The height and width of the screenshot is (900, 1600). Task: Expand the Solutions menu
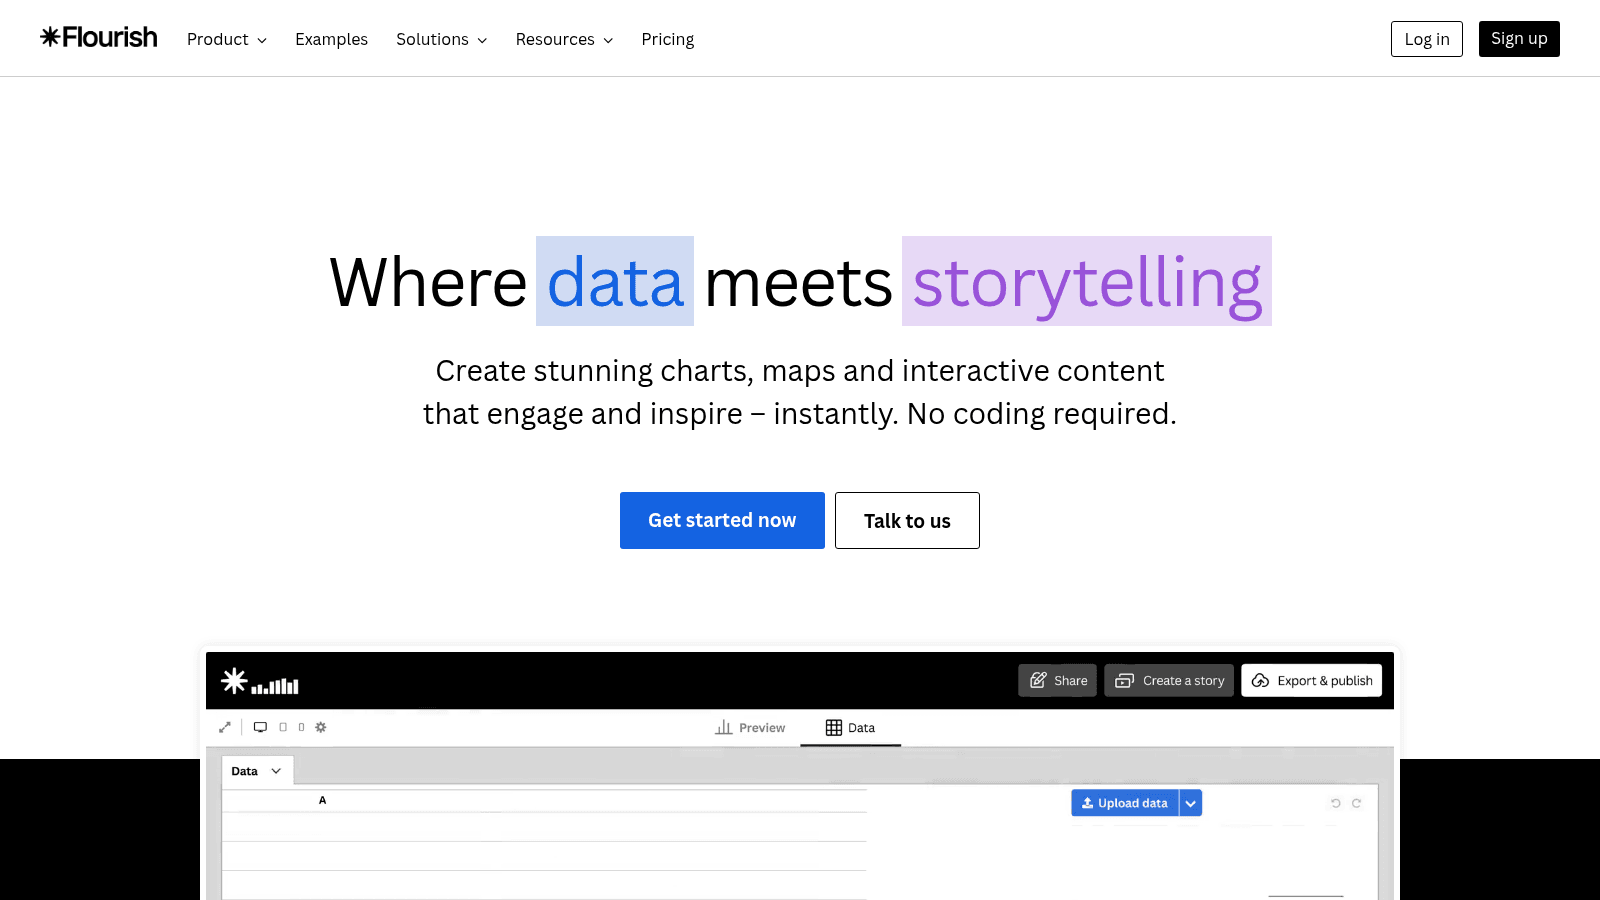click(442, 39)
